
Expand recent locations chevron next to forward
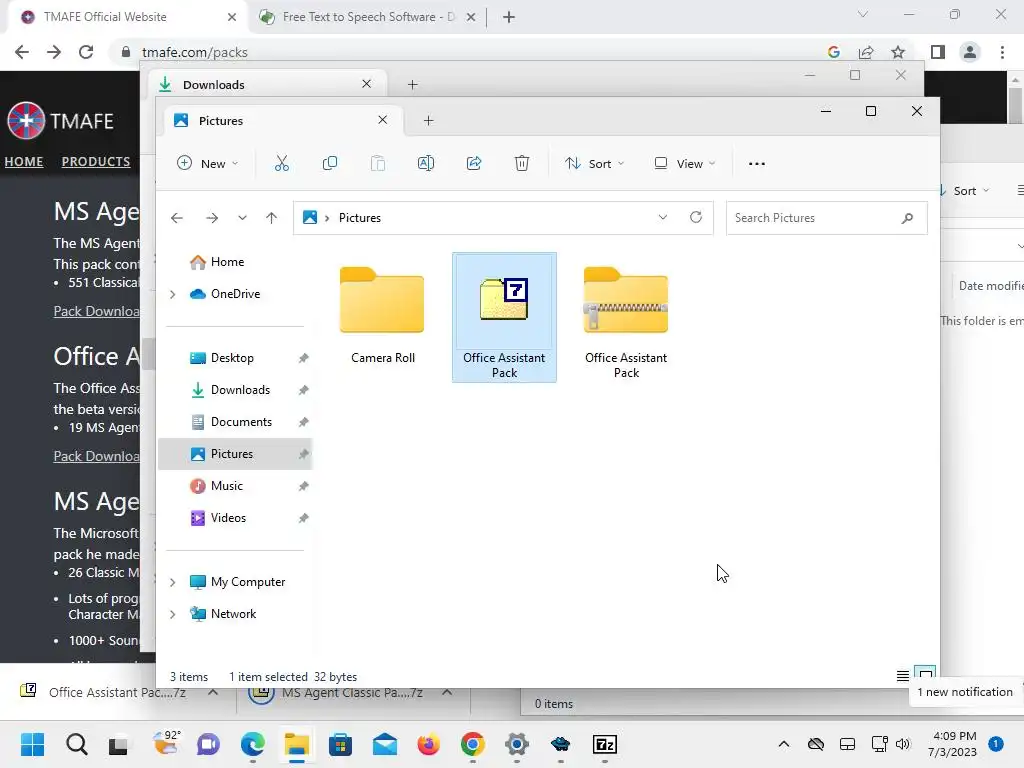click(x=242, y=218)
